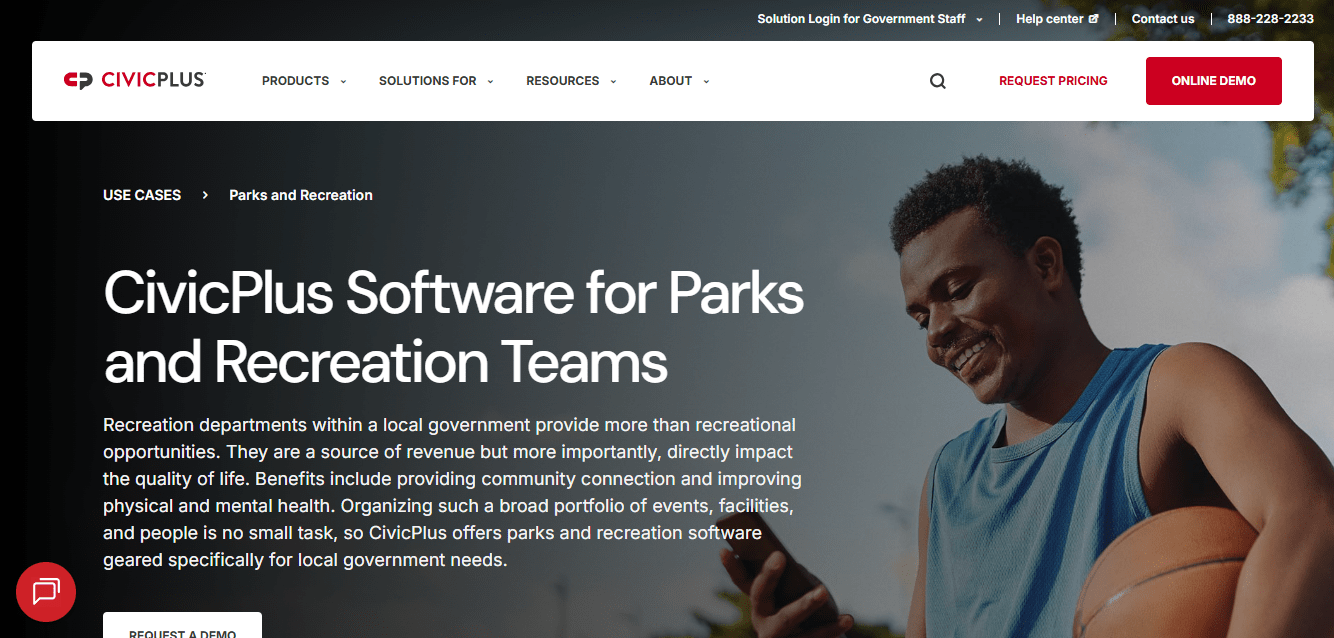This screenshot has width=1334, height=638.
Task: Open the RESOURCES menu
Action: tap(563, 81)
